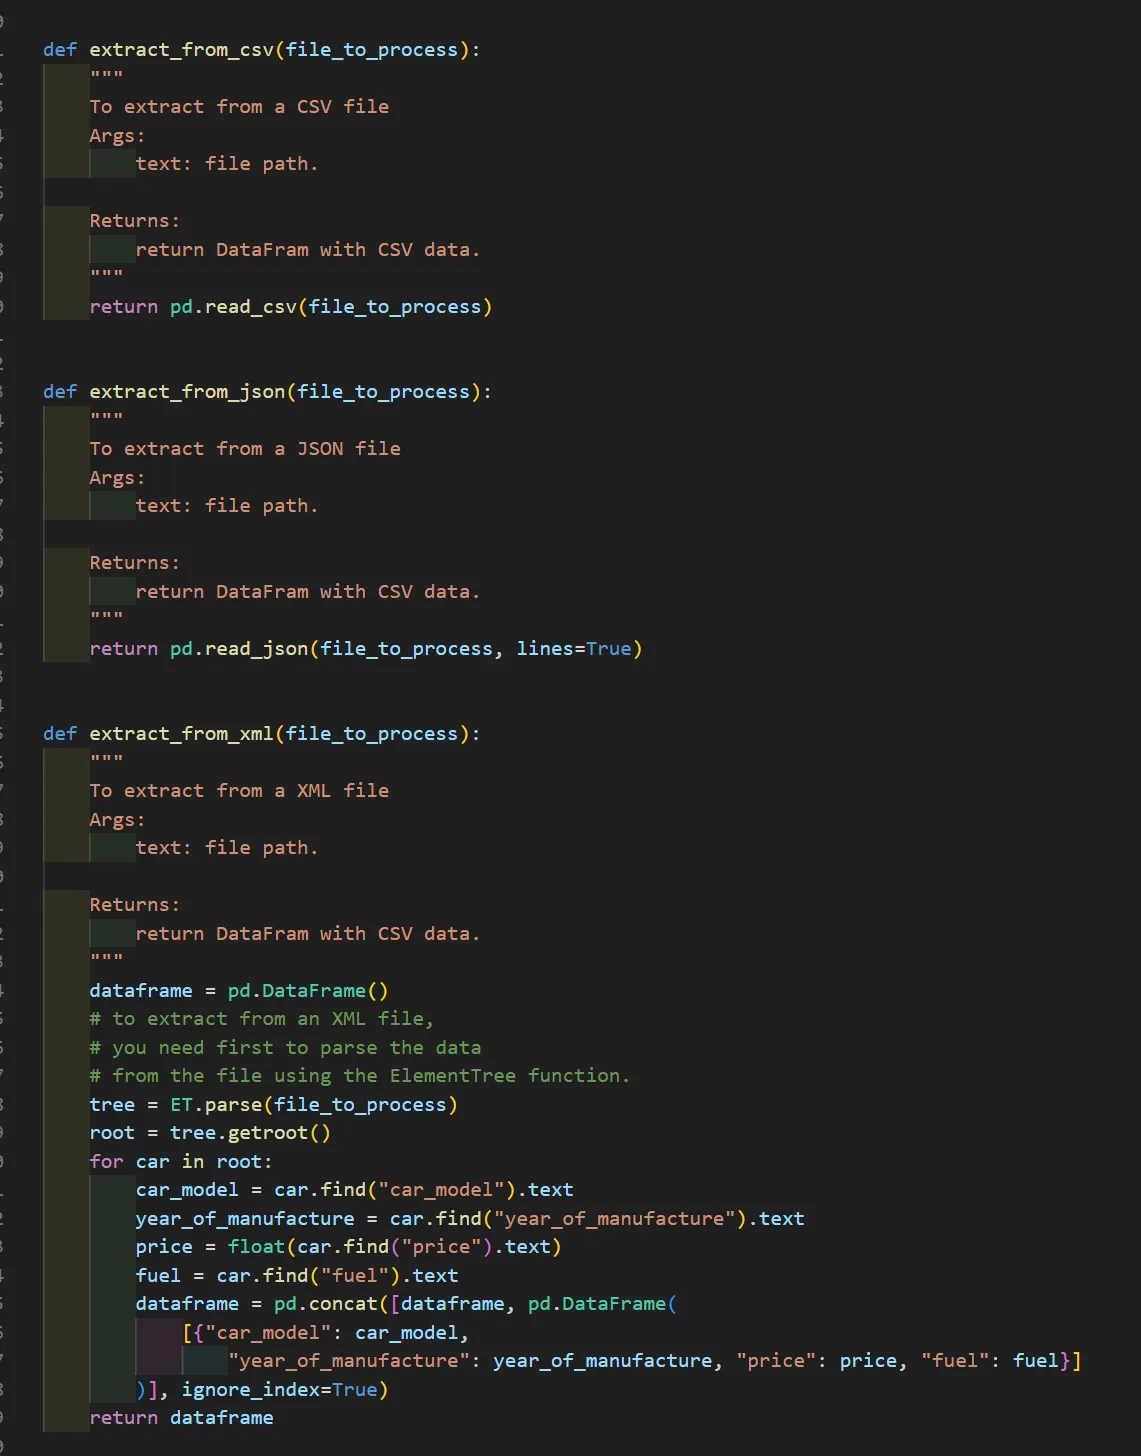The image size is (1141, 1456).
Task: Click the float price conversion
Action: [x=257, y=1246]
